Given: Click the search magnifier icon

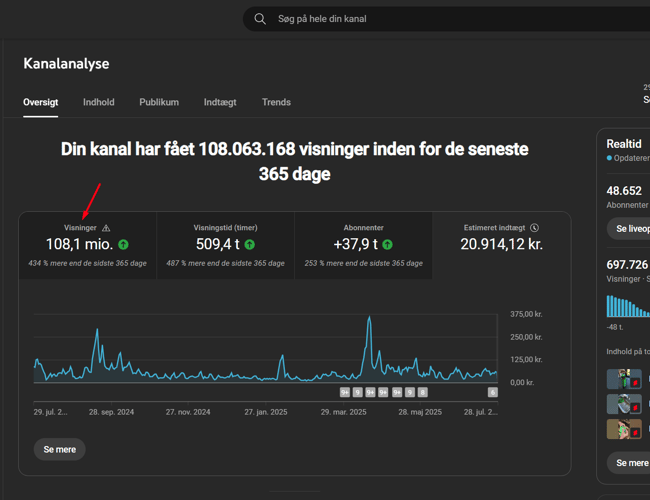Looking at the screenshot, I should [260, 19].
